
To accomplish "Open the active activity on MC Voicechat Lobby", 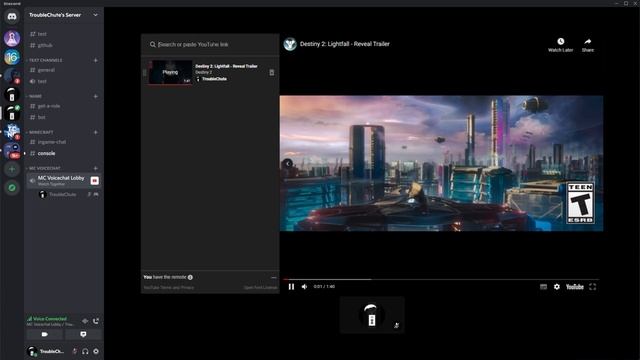I will coord(94,180).
